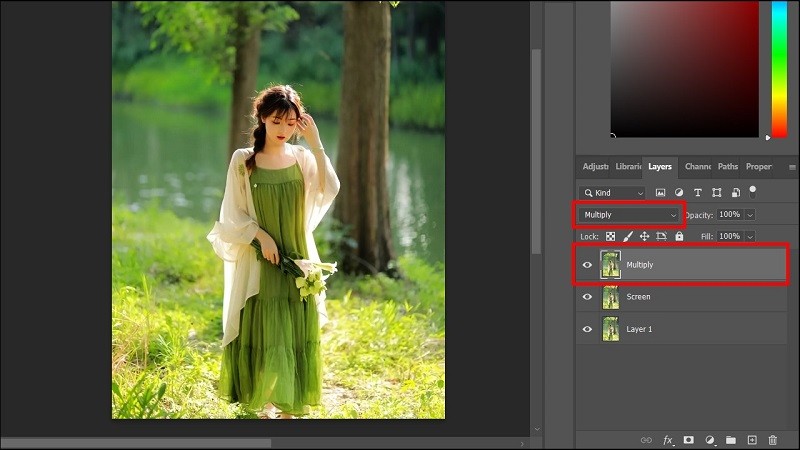Hide the Multiply layer
Viewport: 800px width, 450px height.
tap(587, 265)
